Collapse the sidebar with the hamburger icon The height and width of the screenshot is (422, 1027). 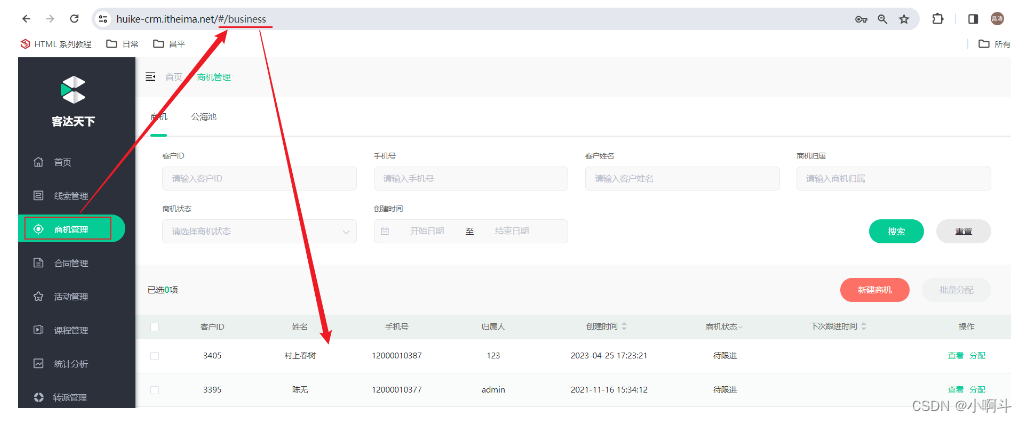[x=151, y=77]
